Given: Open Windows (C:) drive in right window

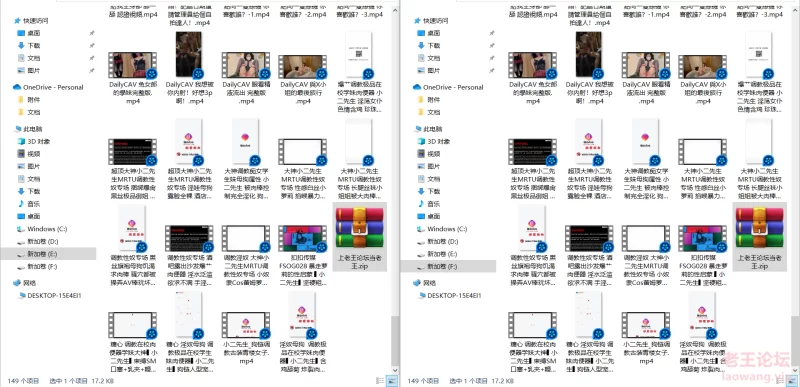Looking at the screenshot, I should click(442, 229).
